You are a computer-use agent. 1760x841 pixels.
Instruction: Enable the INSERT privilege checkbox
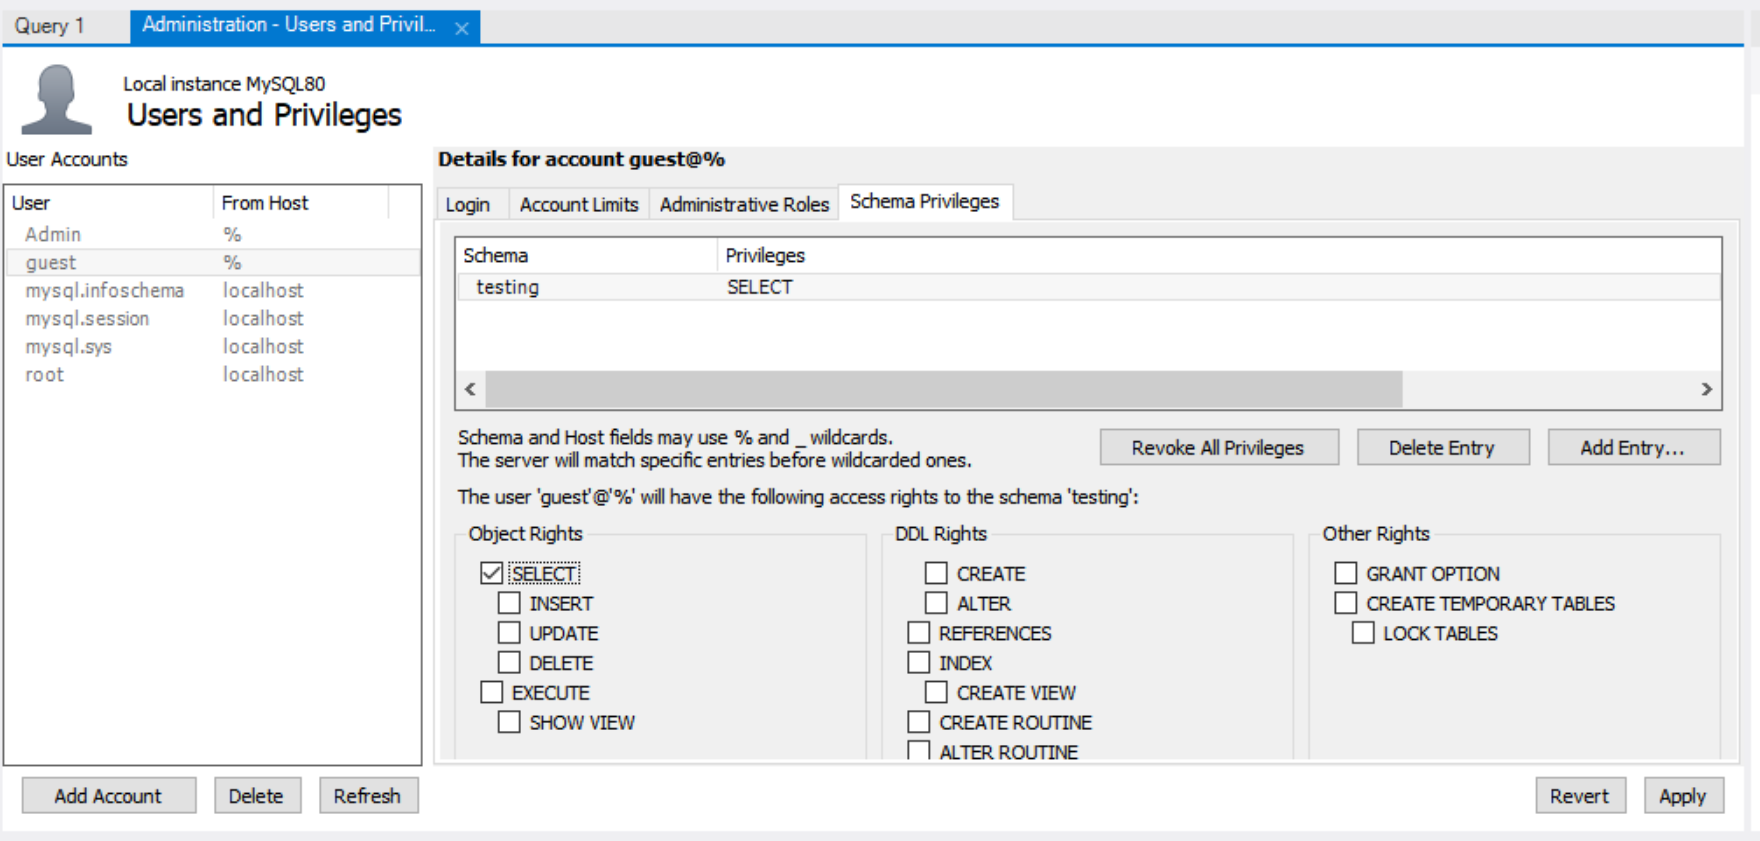pyautogui.click(x=509, y=603)
